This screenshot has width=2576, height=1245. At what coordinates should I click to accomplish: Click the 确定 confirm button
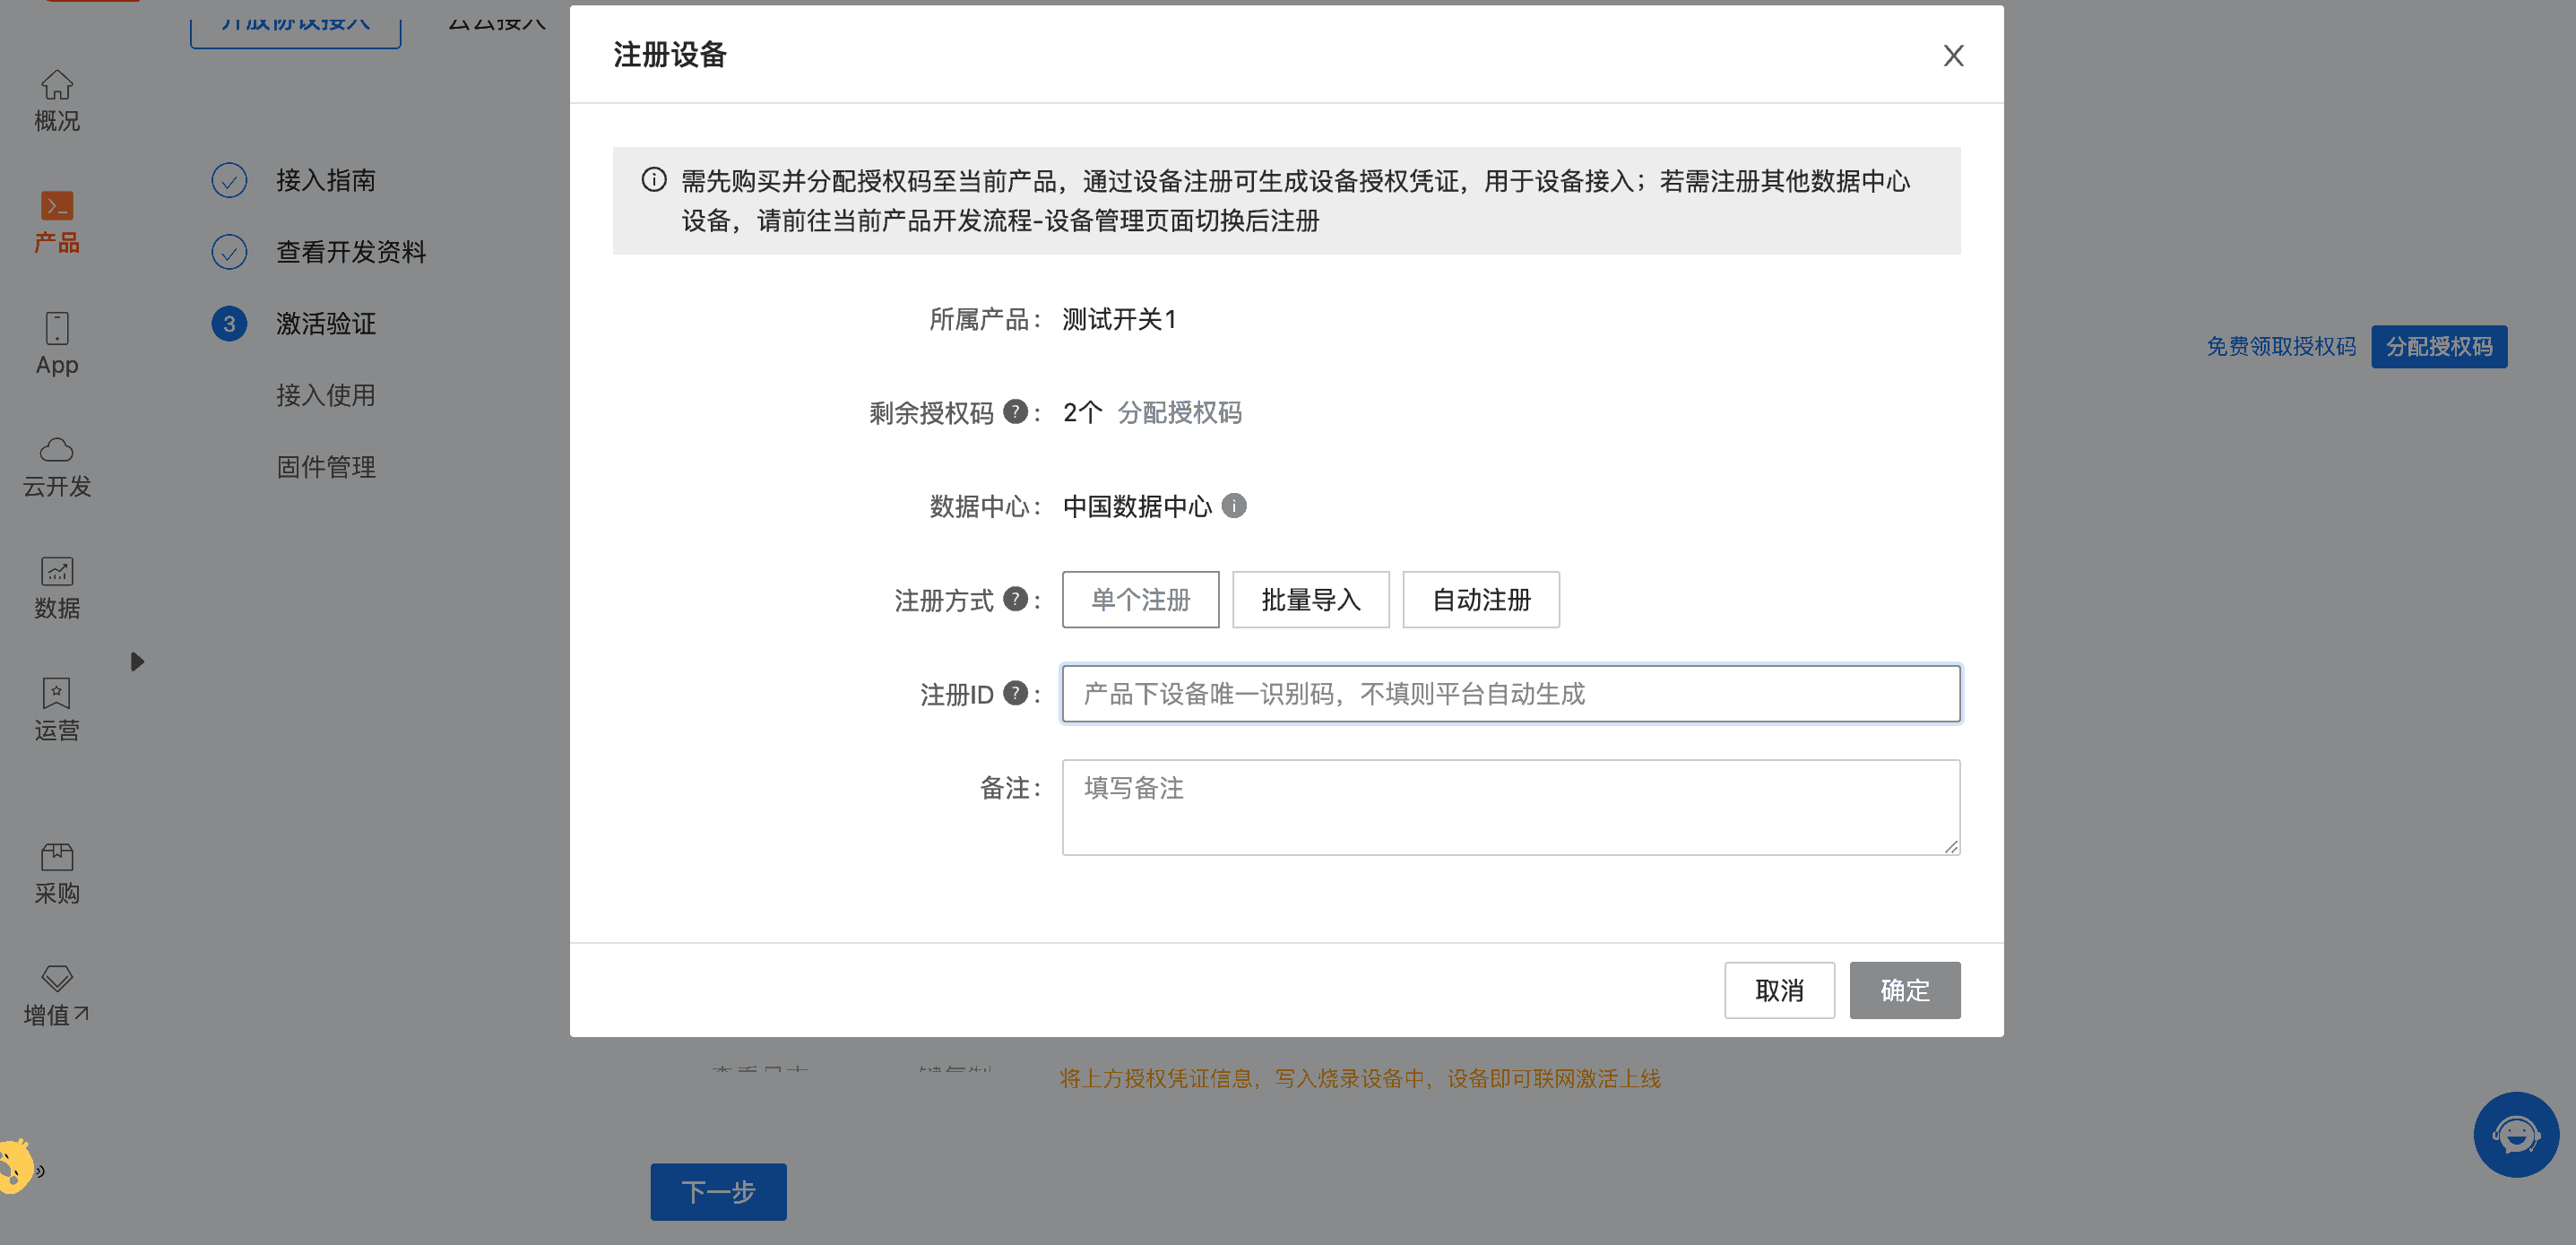(x=1904, y=990)
